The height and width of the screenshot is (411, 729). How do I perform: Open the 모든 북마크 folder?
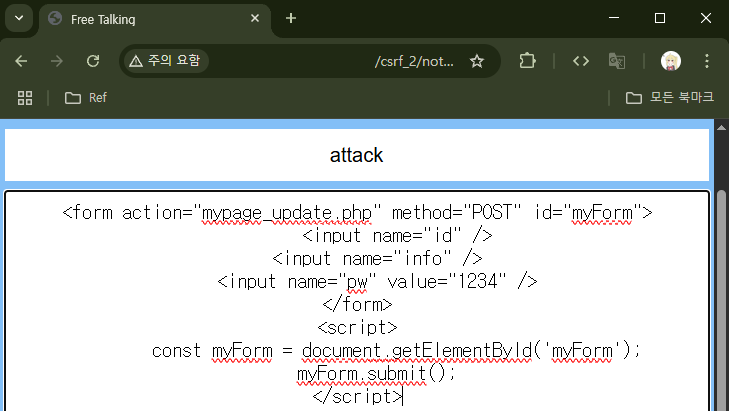[x=669, y=98]
